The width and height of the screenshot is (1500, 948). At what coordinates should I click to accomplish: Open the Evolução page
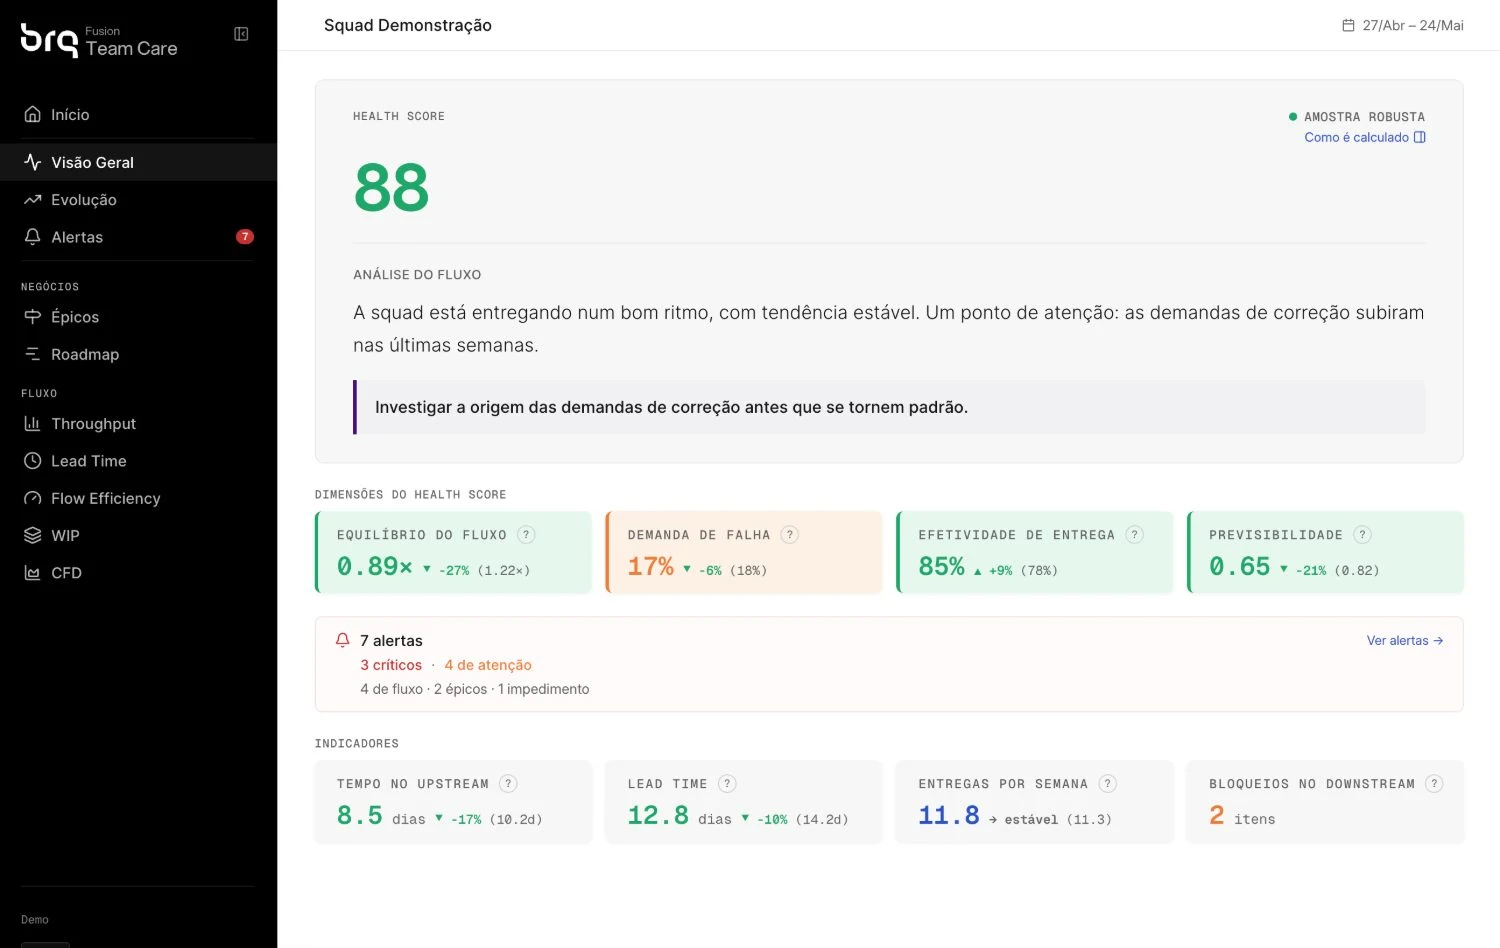pos(138,200)
